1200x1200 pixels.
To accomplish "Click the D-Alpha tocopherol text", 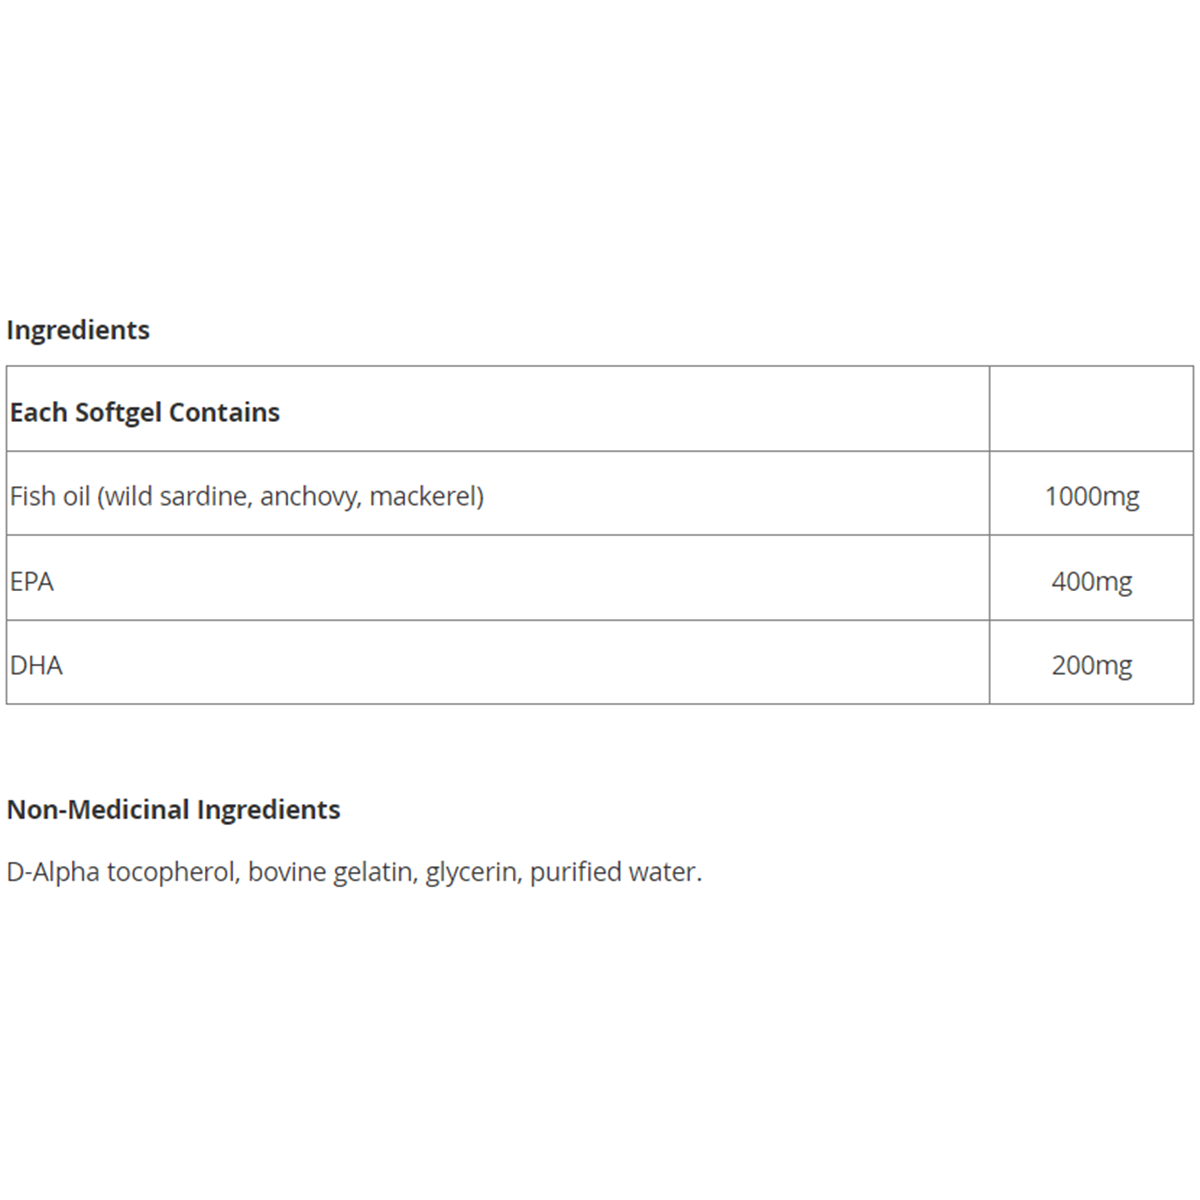I will (x=122, y=872).
